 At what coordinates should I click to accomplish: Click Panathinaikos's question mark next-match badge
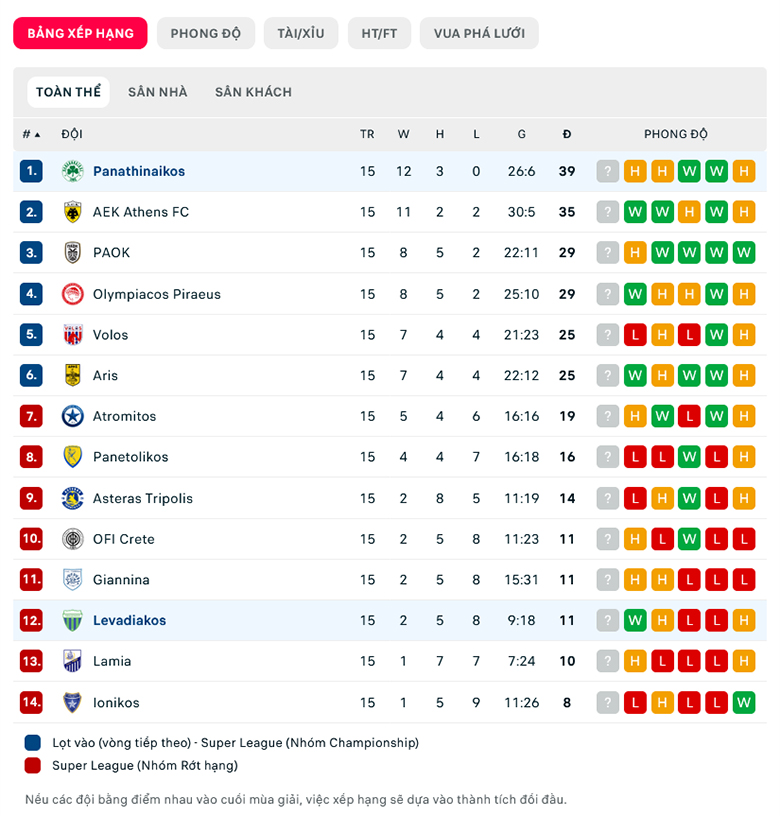pos(608,171)
